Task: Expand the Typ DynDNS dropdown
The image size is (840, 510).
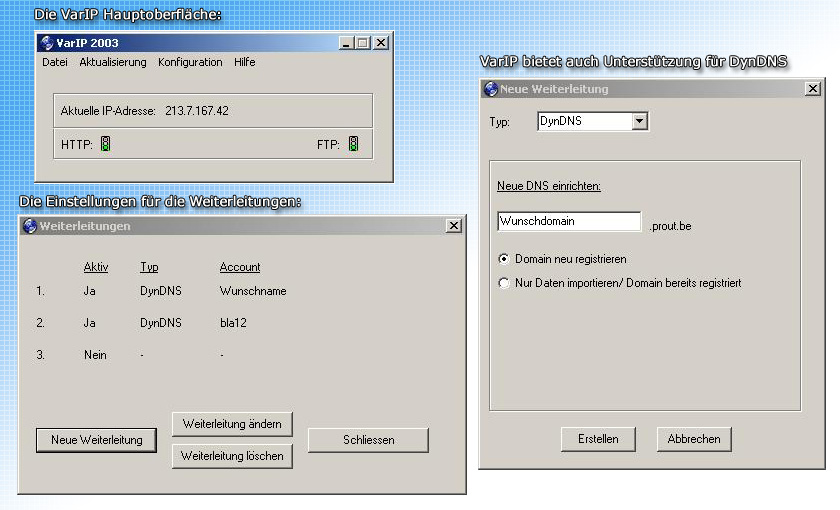Action: [639, 121]
